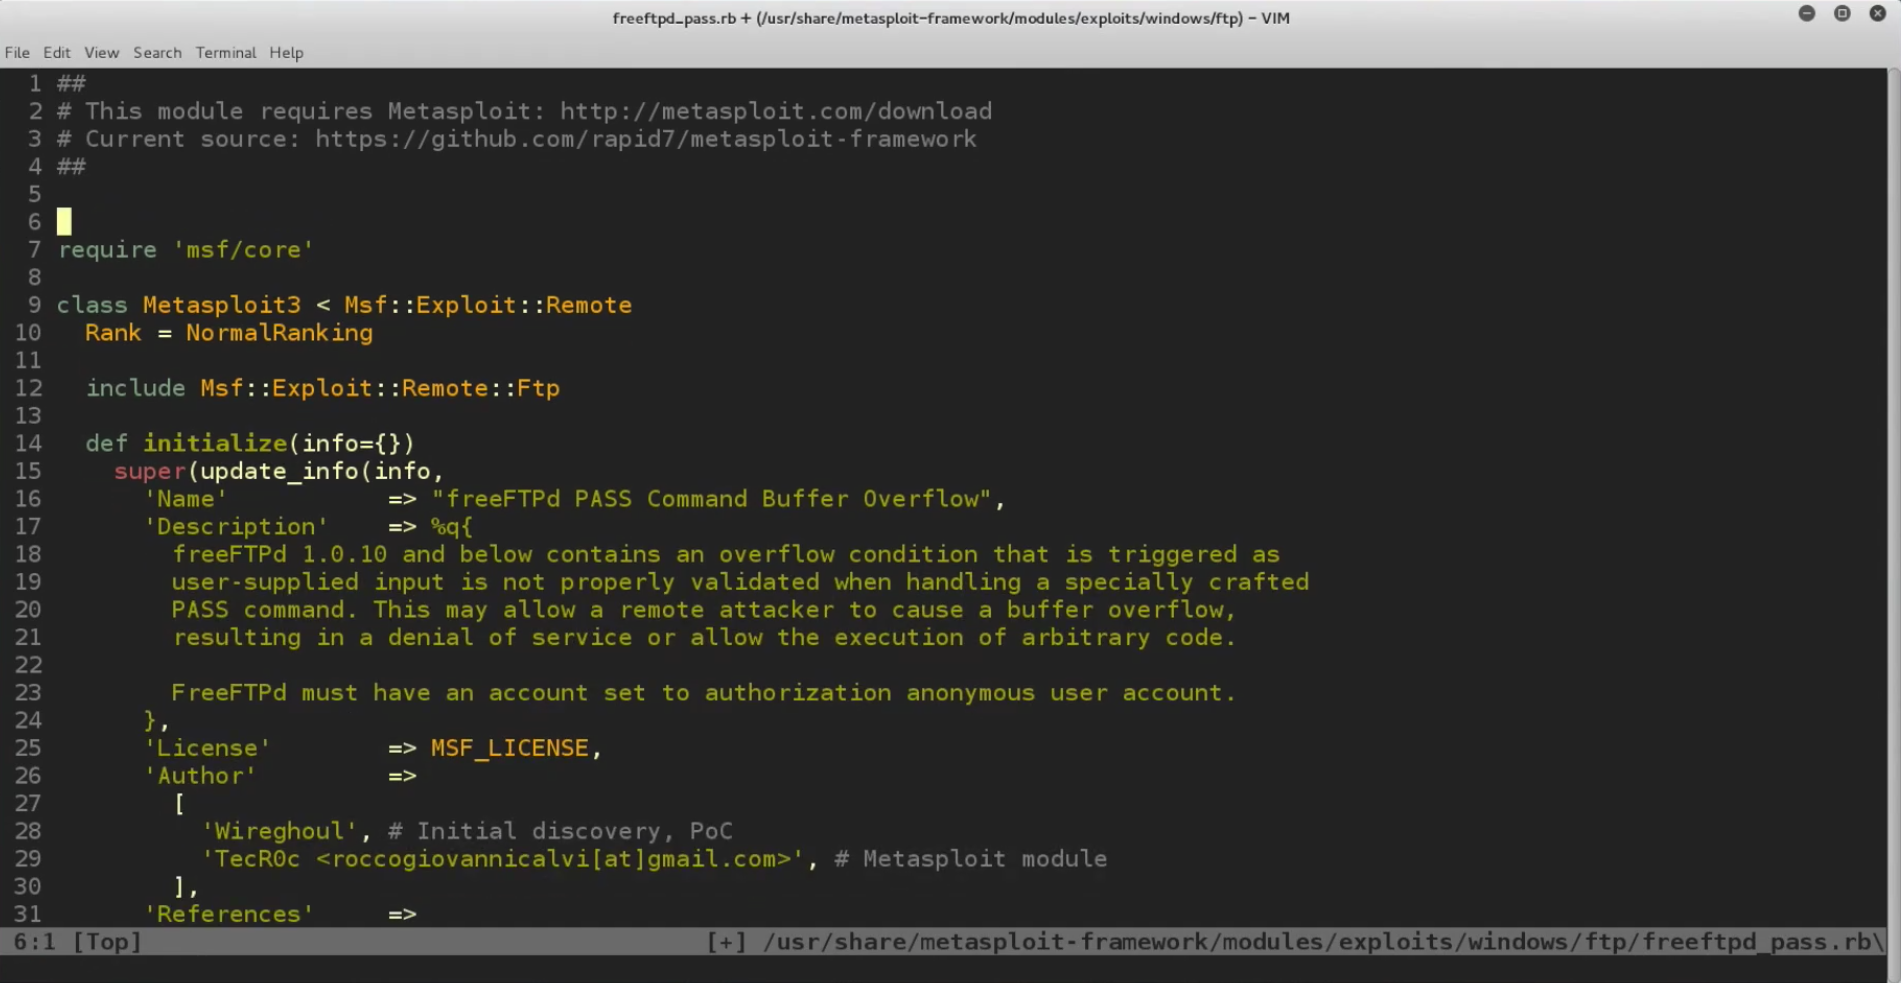The height and width of the screenshot is (983, 1901).
Task: Click 'Rank' constant on line 10
Action: [113, 333]
